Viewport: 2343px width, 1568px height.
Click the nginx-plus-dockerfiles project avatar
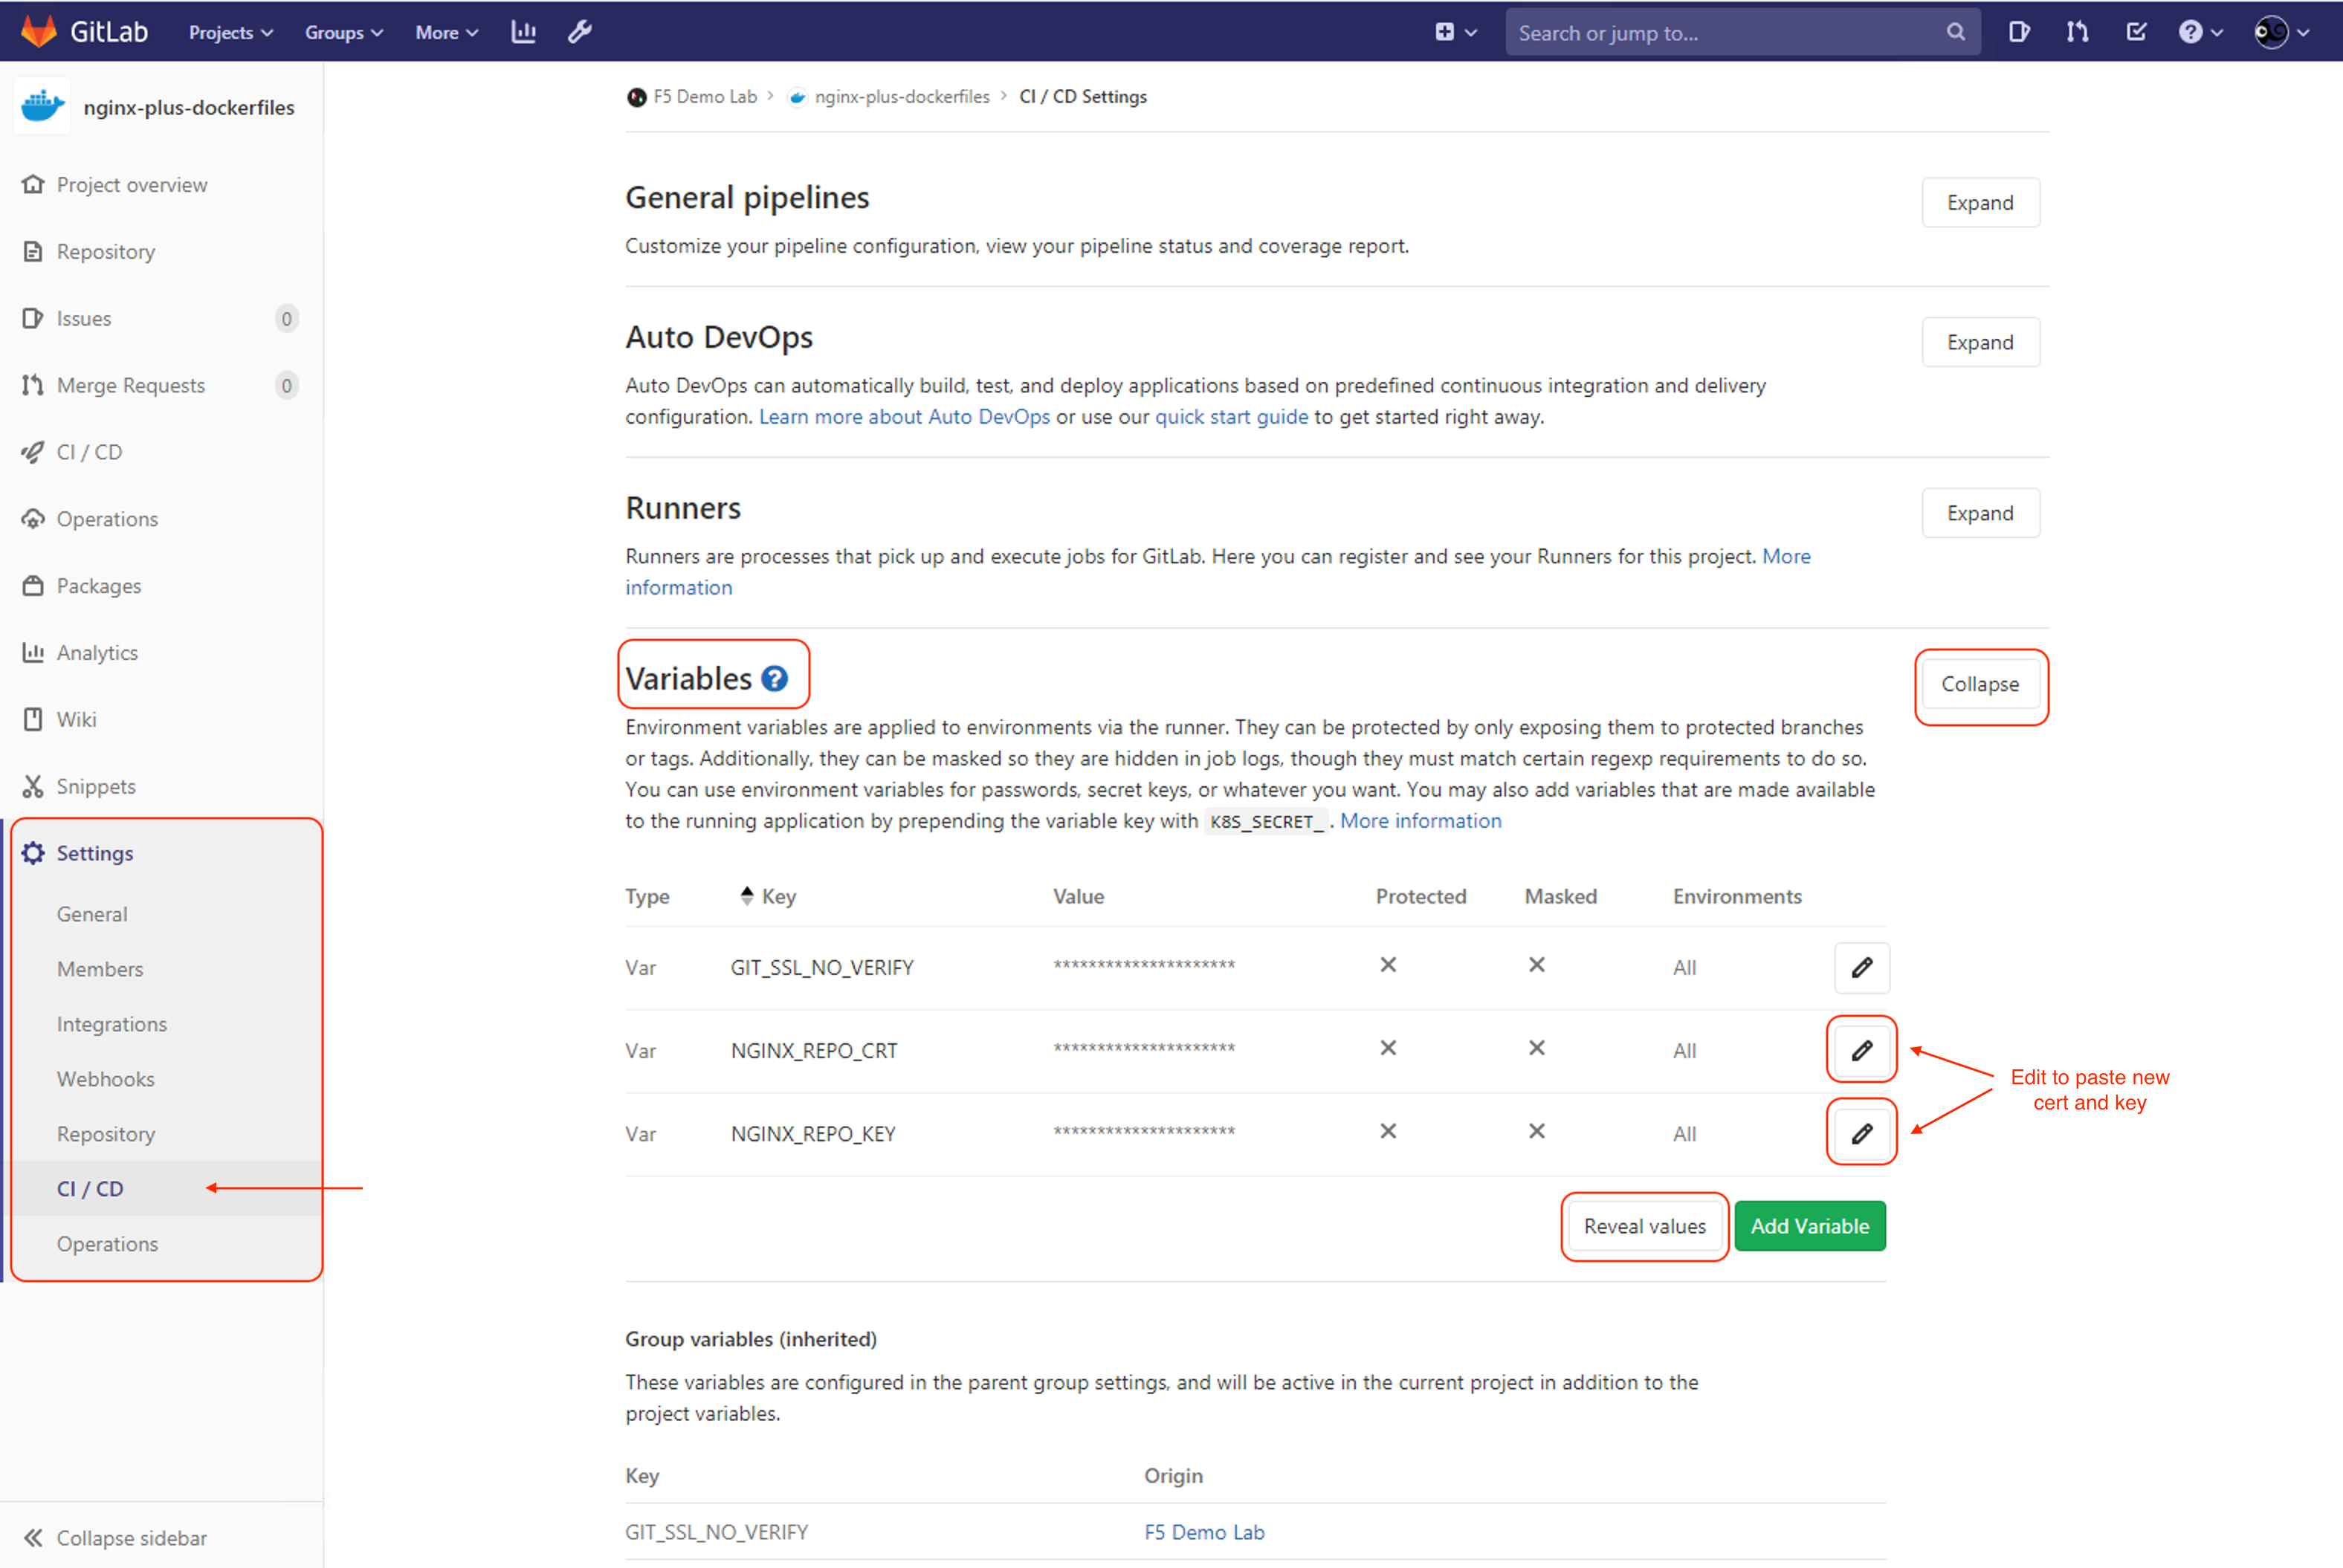41,105
